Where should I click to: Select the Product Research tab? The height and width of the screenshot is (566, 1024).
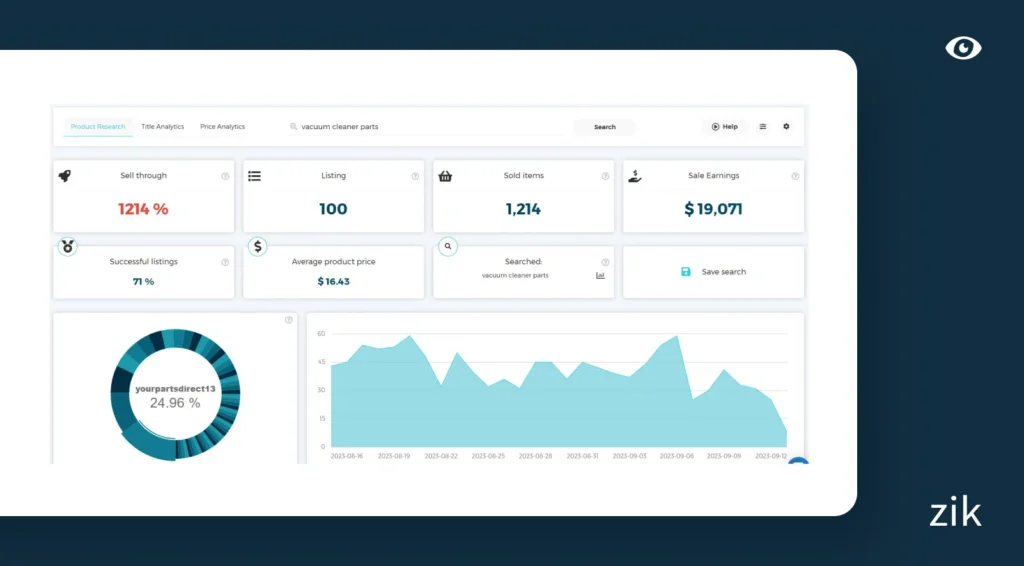(98, 127)
